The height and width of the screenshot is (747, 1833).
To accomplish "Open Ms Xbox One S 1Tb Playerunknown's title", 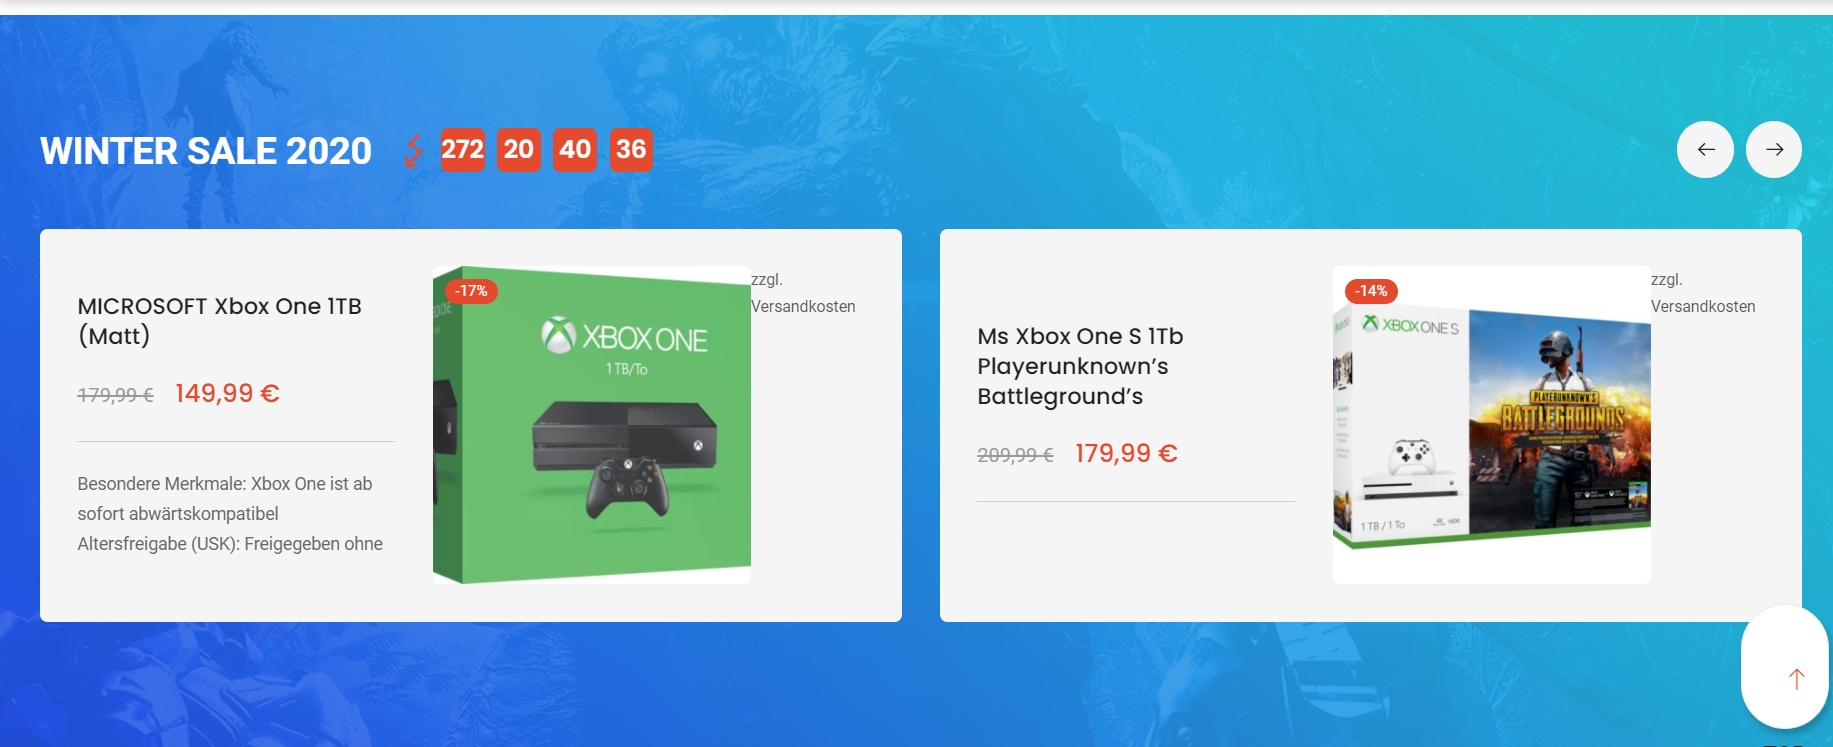I will [x=1080, y=366].
